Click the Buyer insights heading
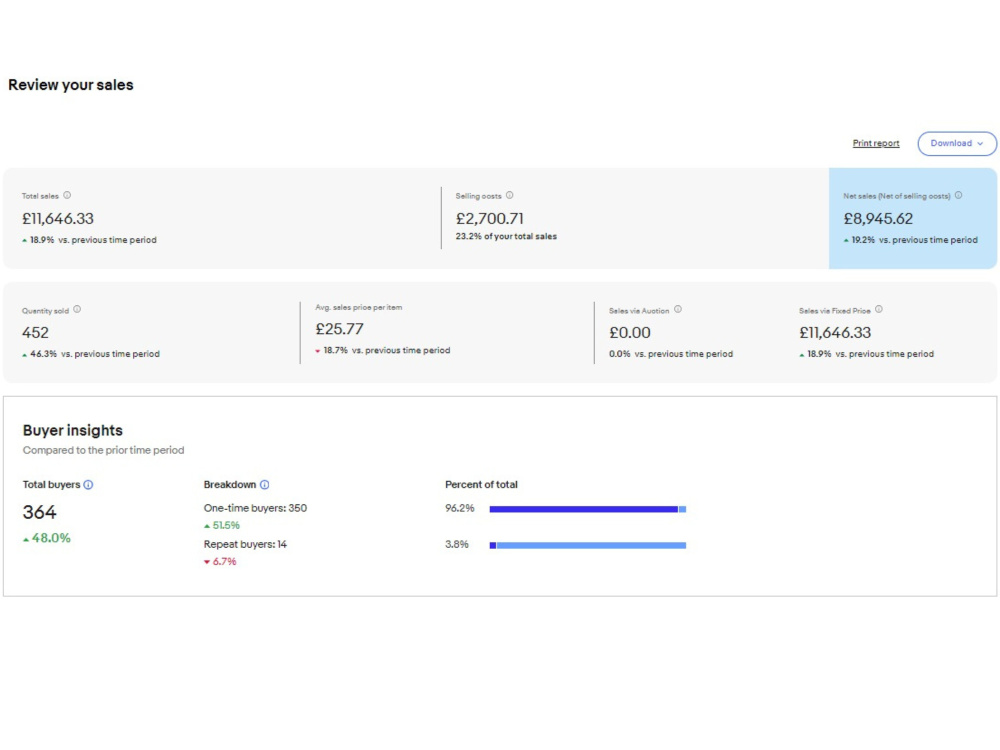This screenshot has height=750, width=1000. click(x=73, y=430)
